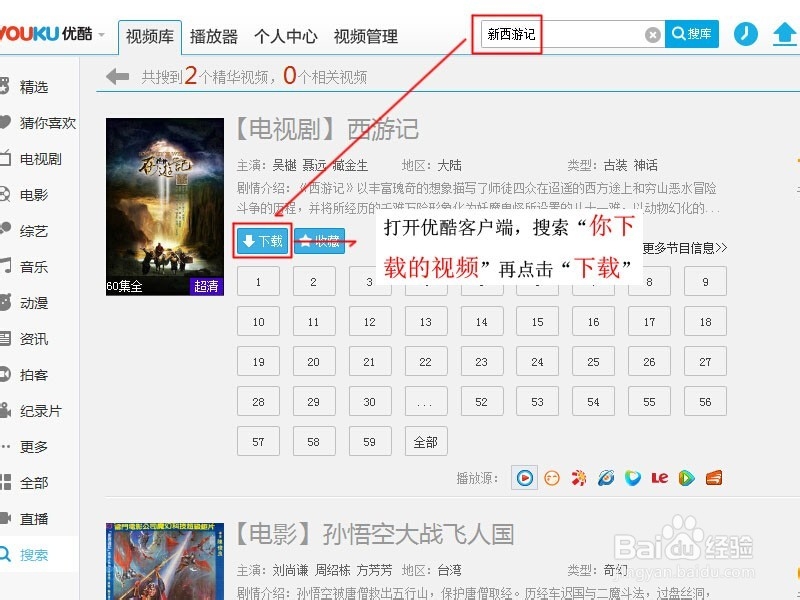Play episode 52
Image resolution: width=800 pixels, height=600 pixels.
coord(482,402)
